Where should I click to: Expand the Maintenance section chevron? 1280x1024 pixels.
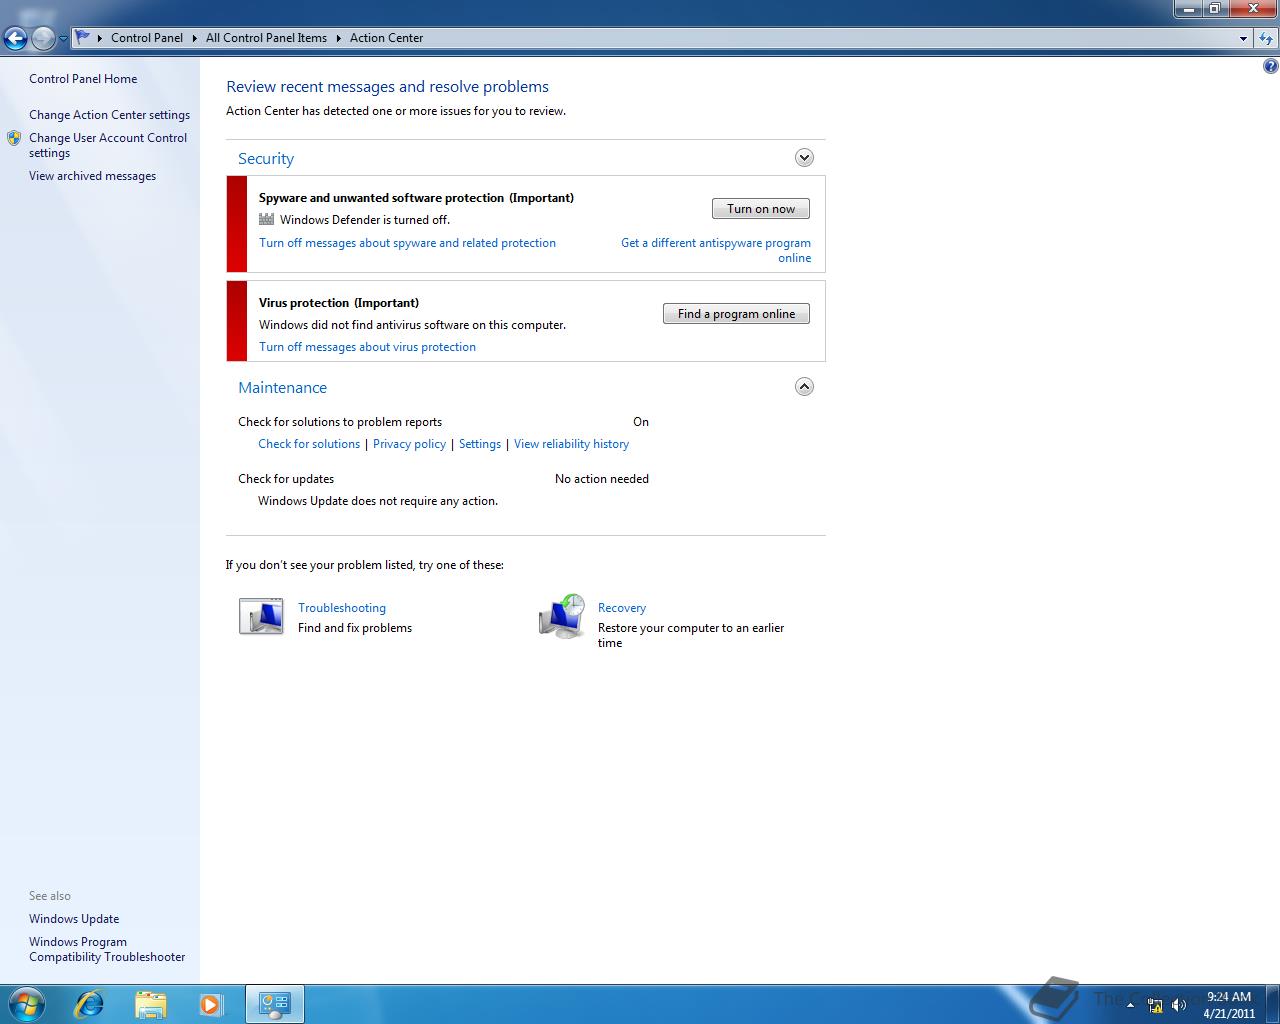click(804, 387)
